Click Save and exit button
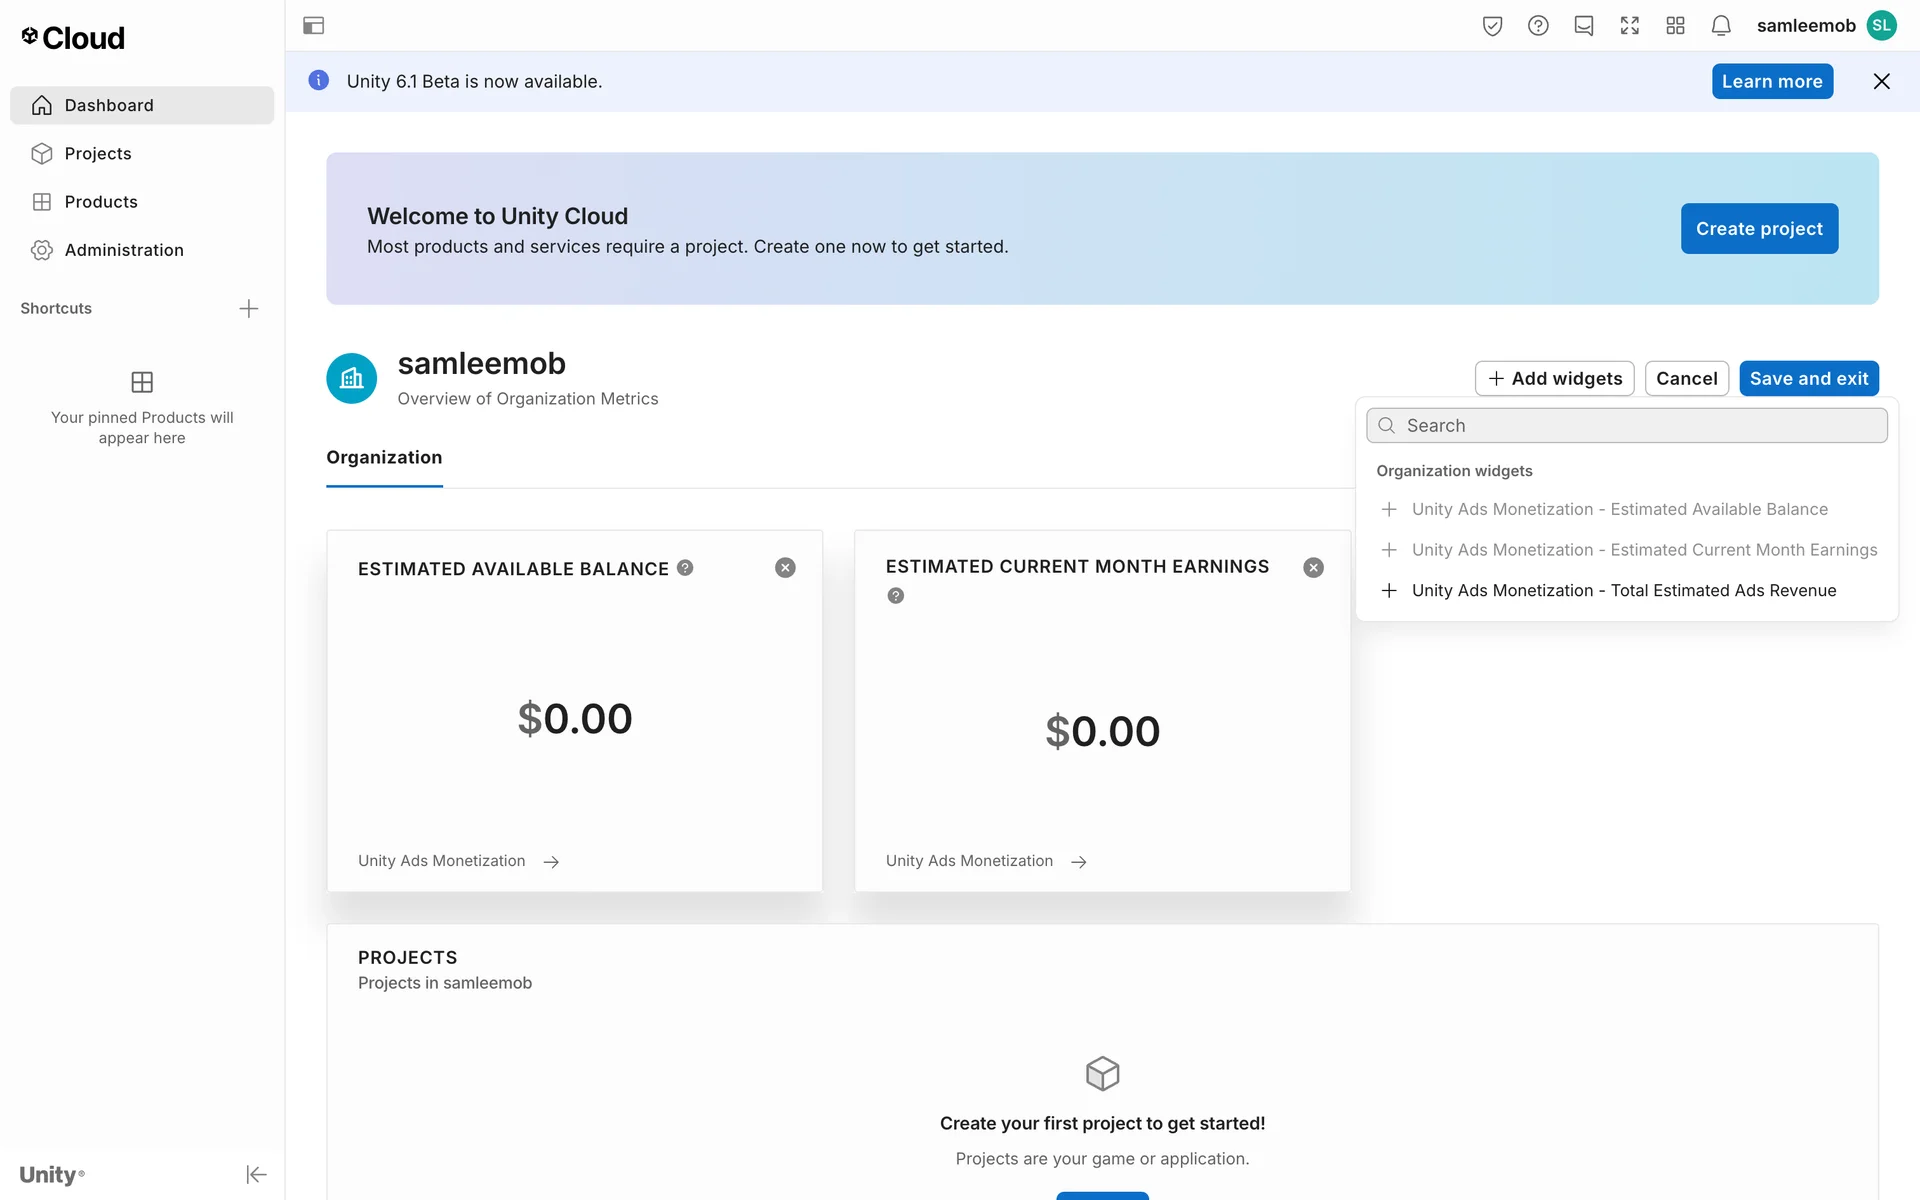Screen dimensions: 1920x1200 (x=1808, y=378)
